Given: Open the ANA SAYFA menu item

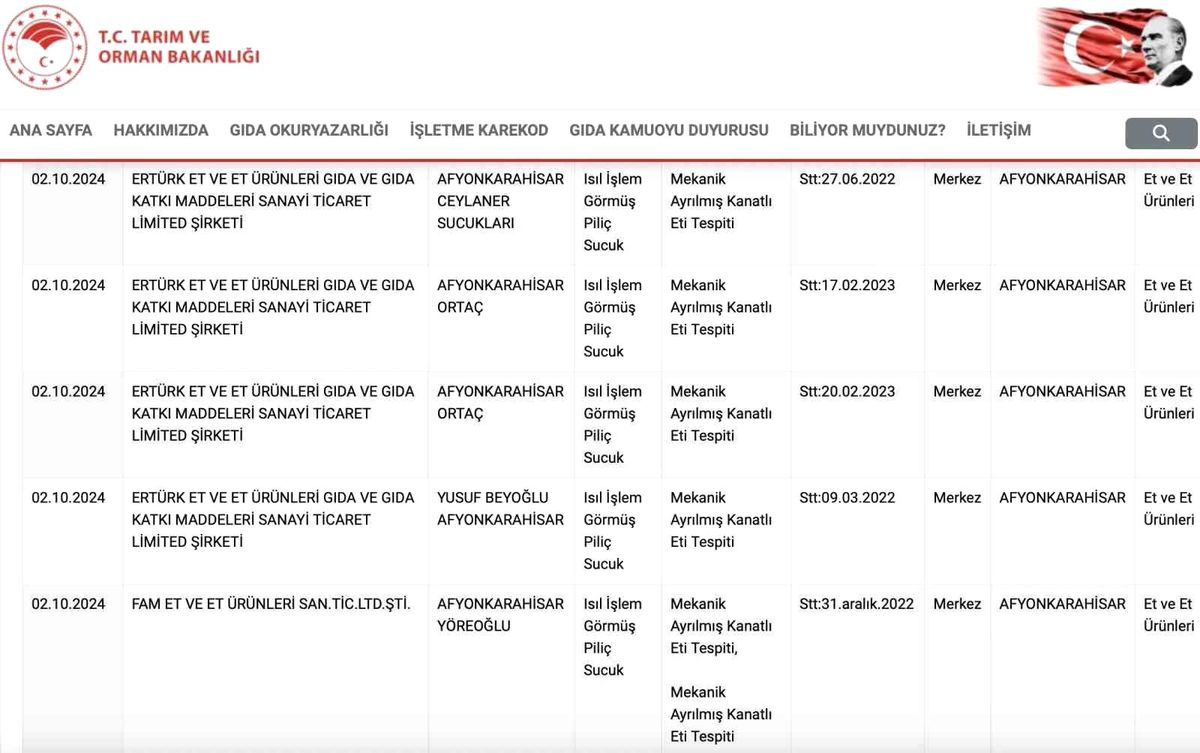Looking at the screenshot, I should coord(51,130).
